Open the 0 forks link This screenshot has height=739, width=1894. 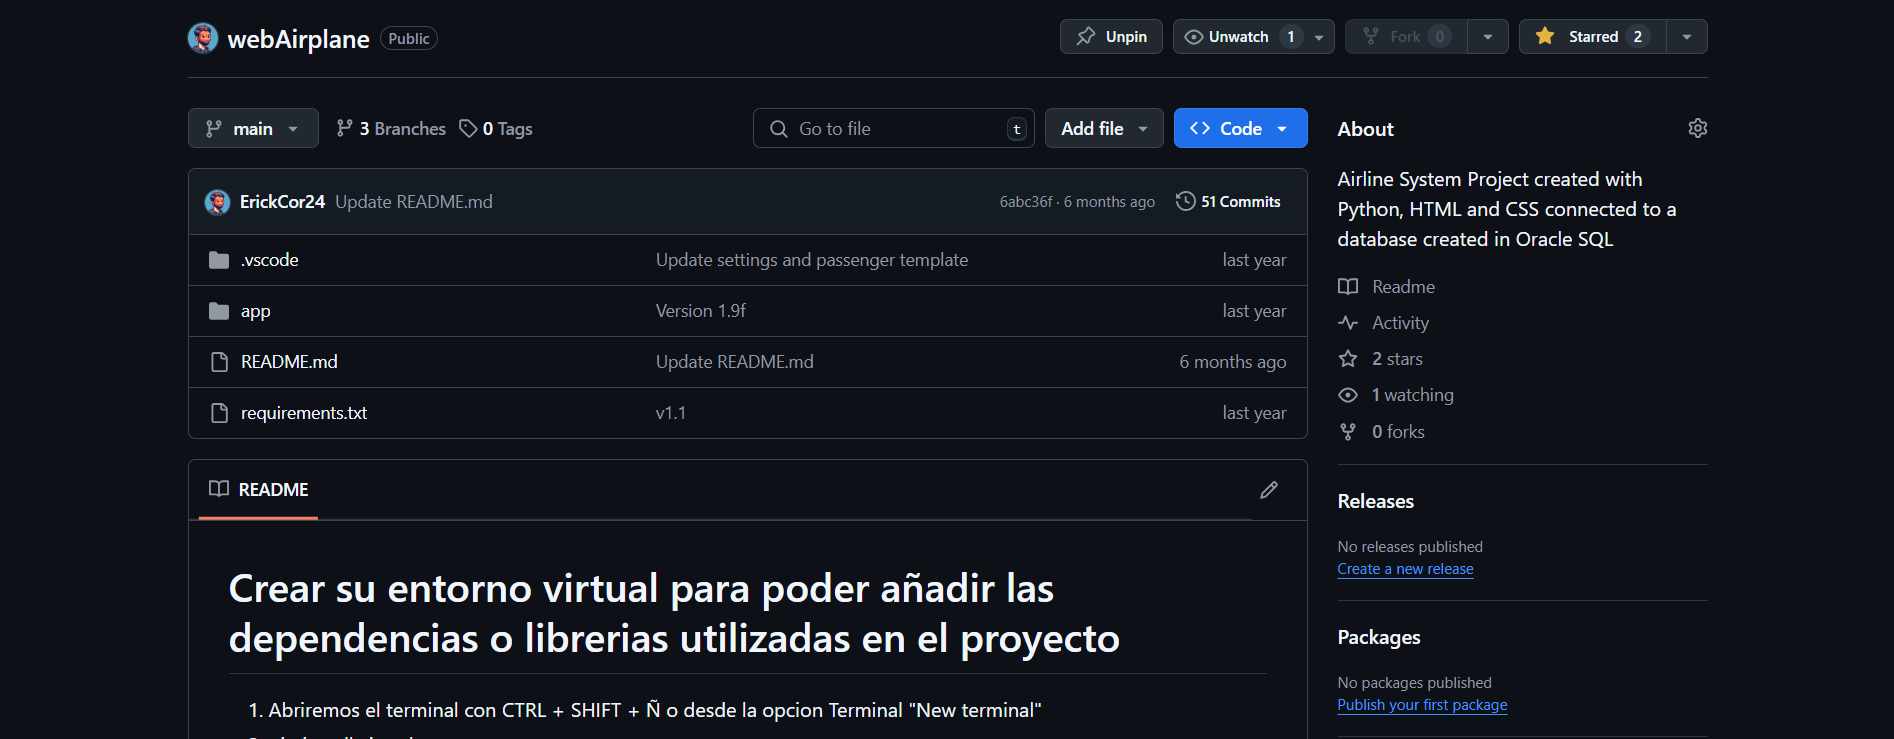click(x=1398, y=432)
